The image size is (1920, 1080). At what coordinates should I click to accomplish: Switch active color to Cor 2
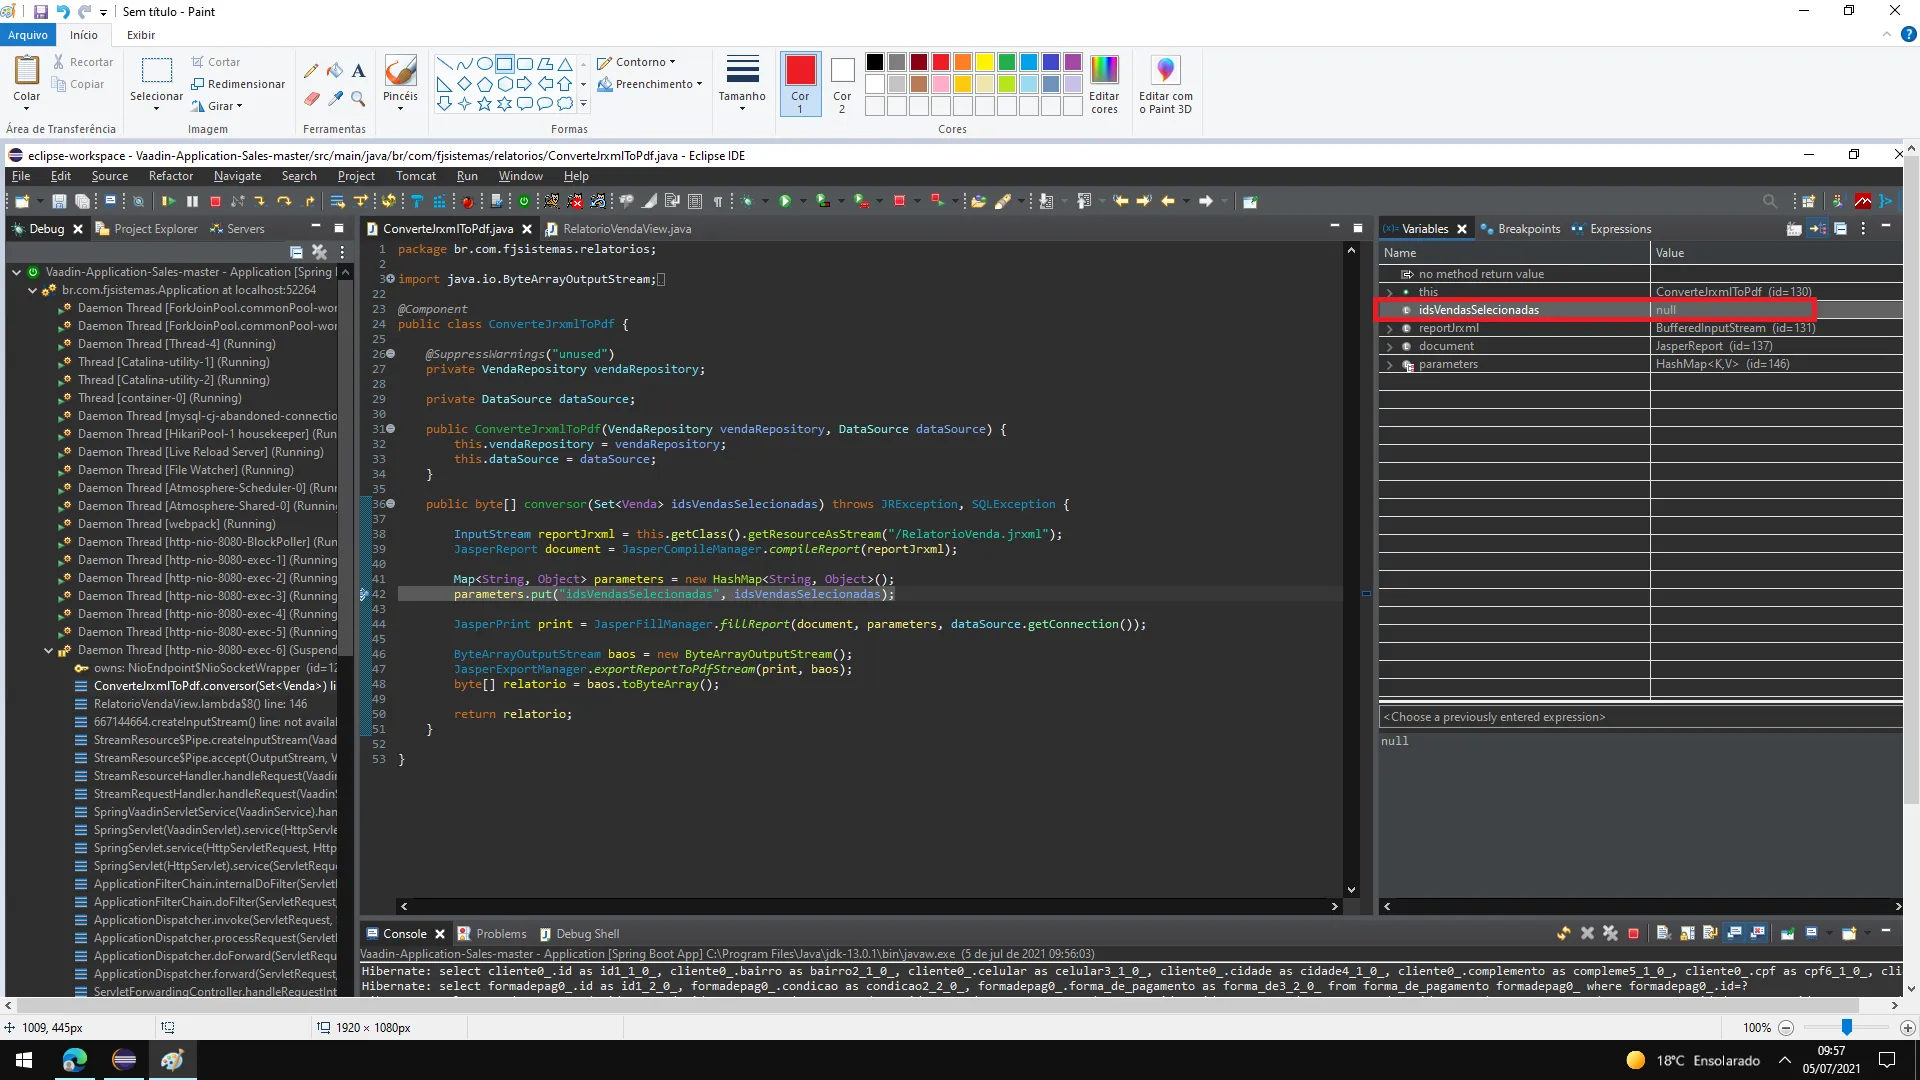click(x=842, y=84)
